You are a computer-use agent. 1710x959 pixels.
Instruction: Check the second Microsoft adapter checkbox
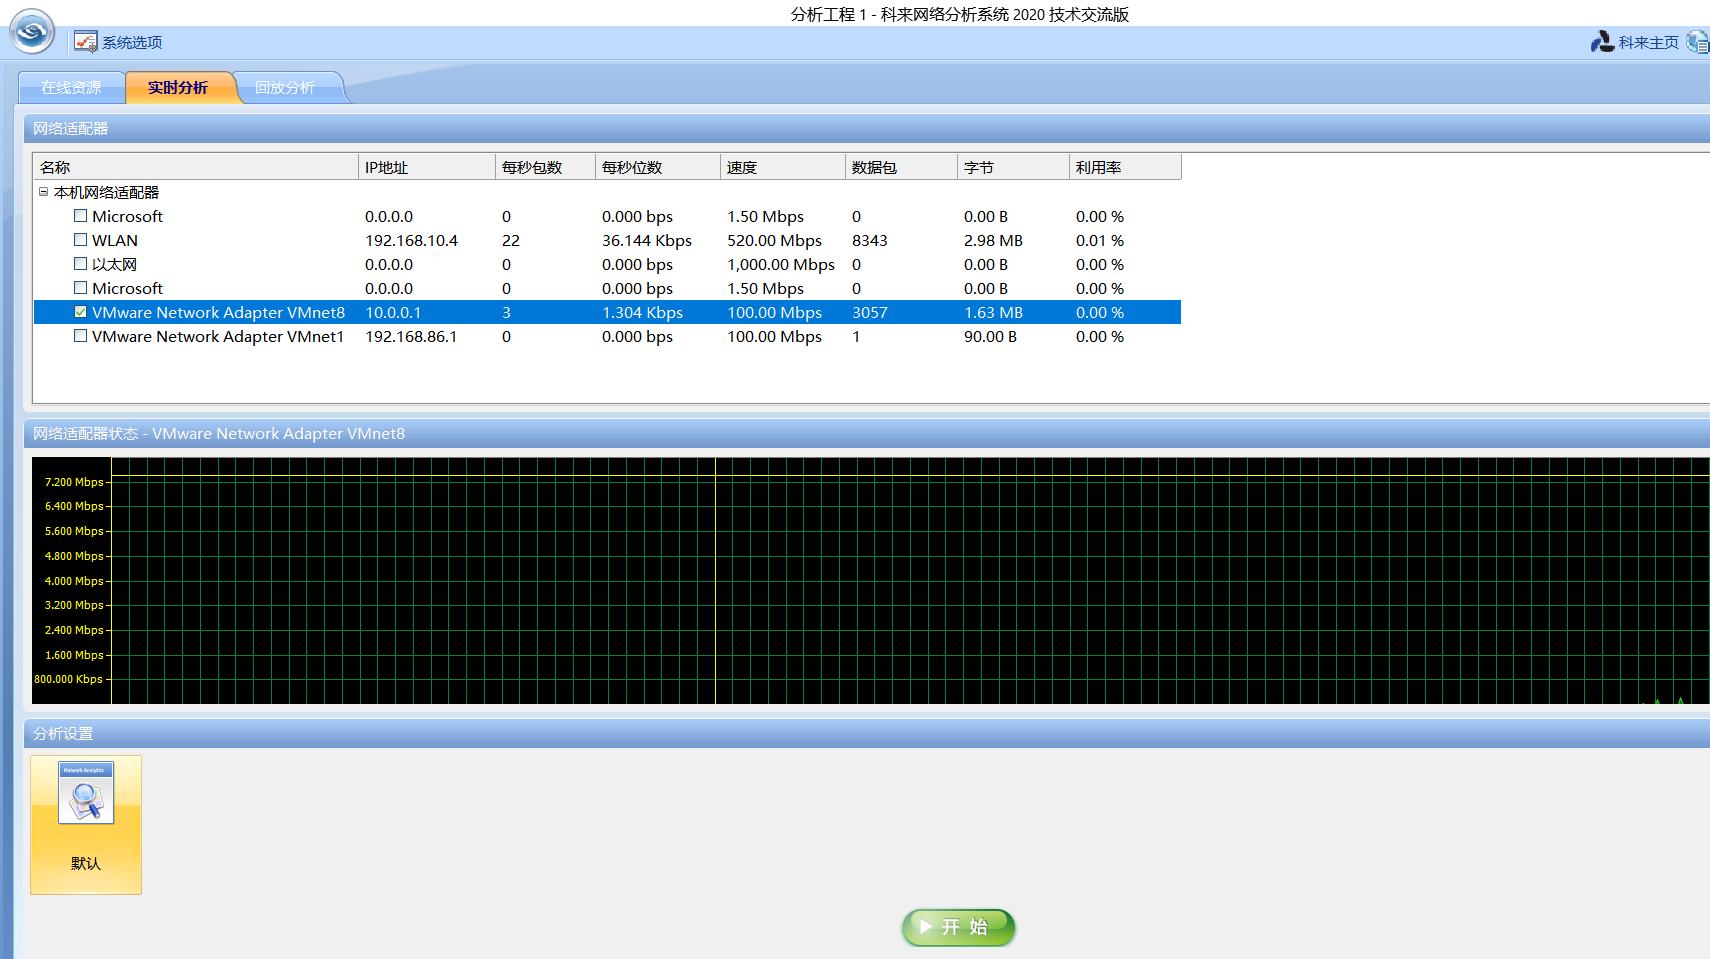80,288
